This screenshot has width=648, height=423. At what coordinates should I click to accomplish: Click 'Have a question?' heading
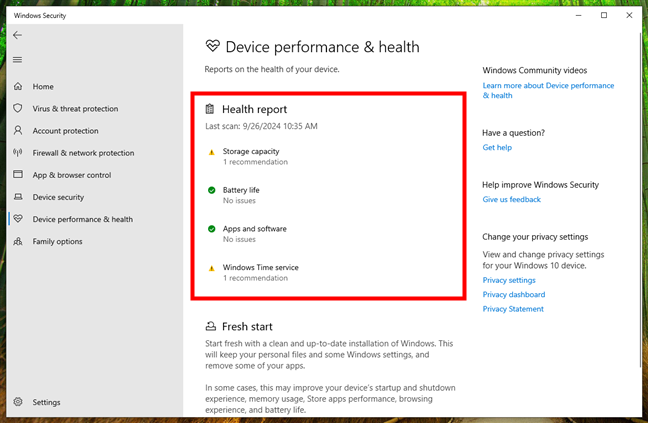point(513,133)
